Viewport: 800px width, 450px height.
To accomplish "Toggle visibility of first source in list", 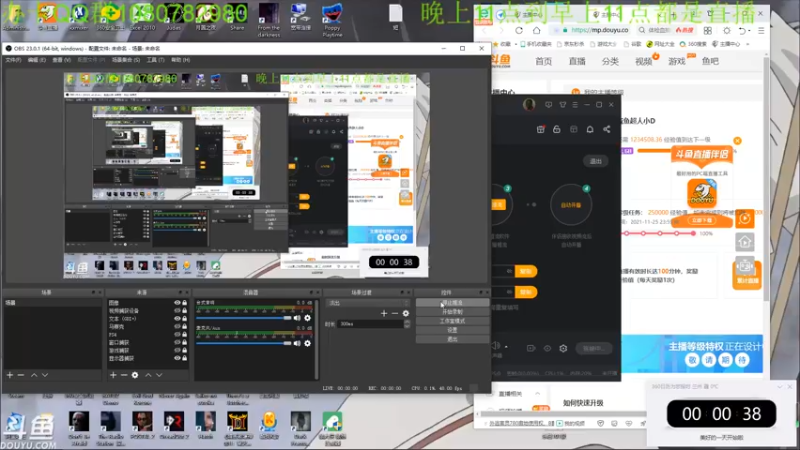I will tap(177, 303).
